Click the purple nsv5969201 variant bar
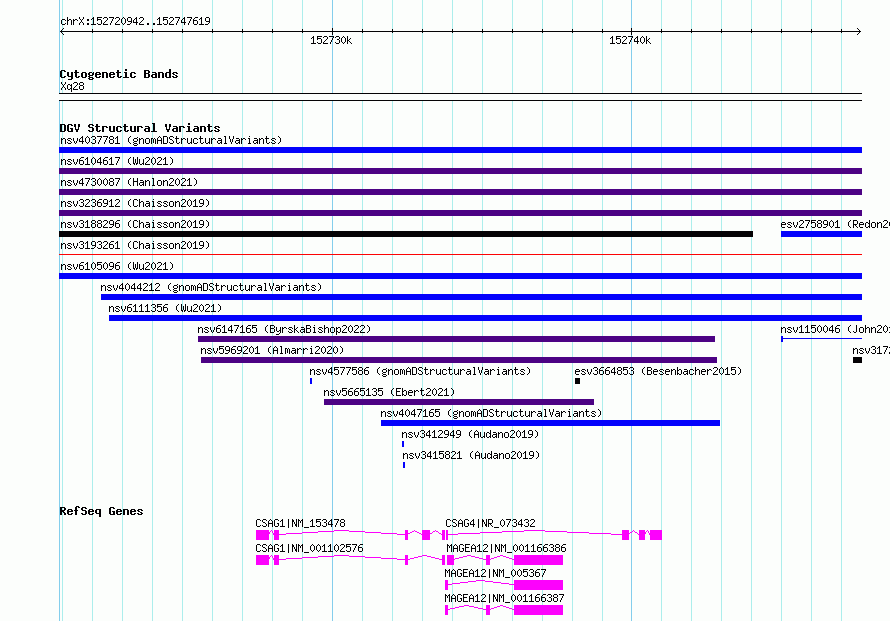Screen dimensions: 890x621 (459, 360)
